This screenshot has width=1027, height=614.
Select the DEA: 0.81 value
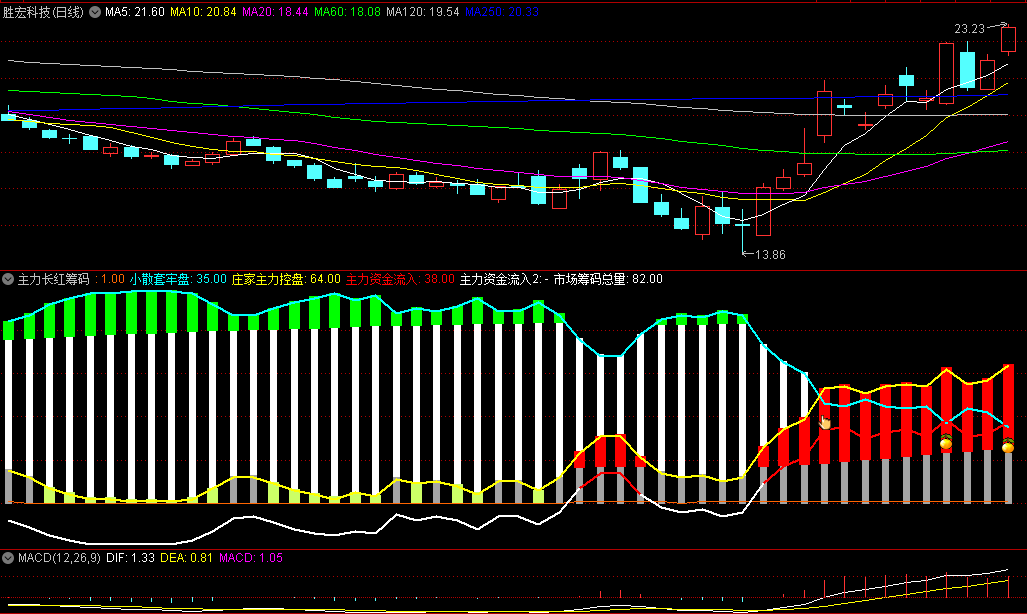click(x=187, y=558)
